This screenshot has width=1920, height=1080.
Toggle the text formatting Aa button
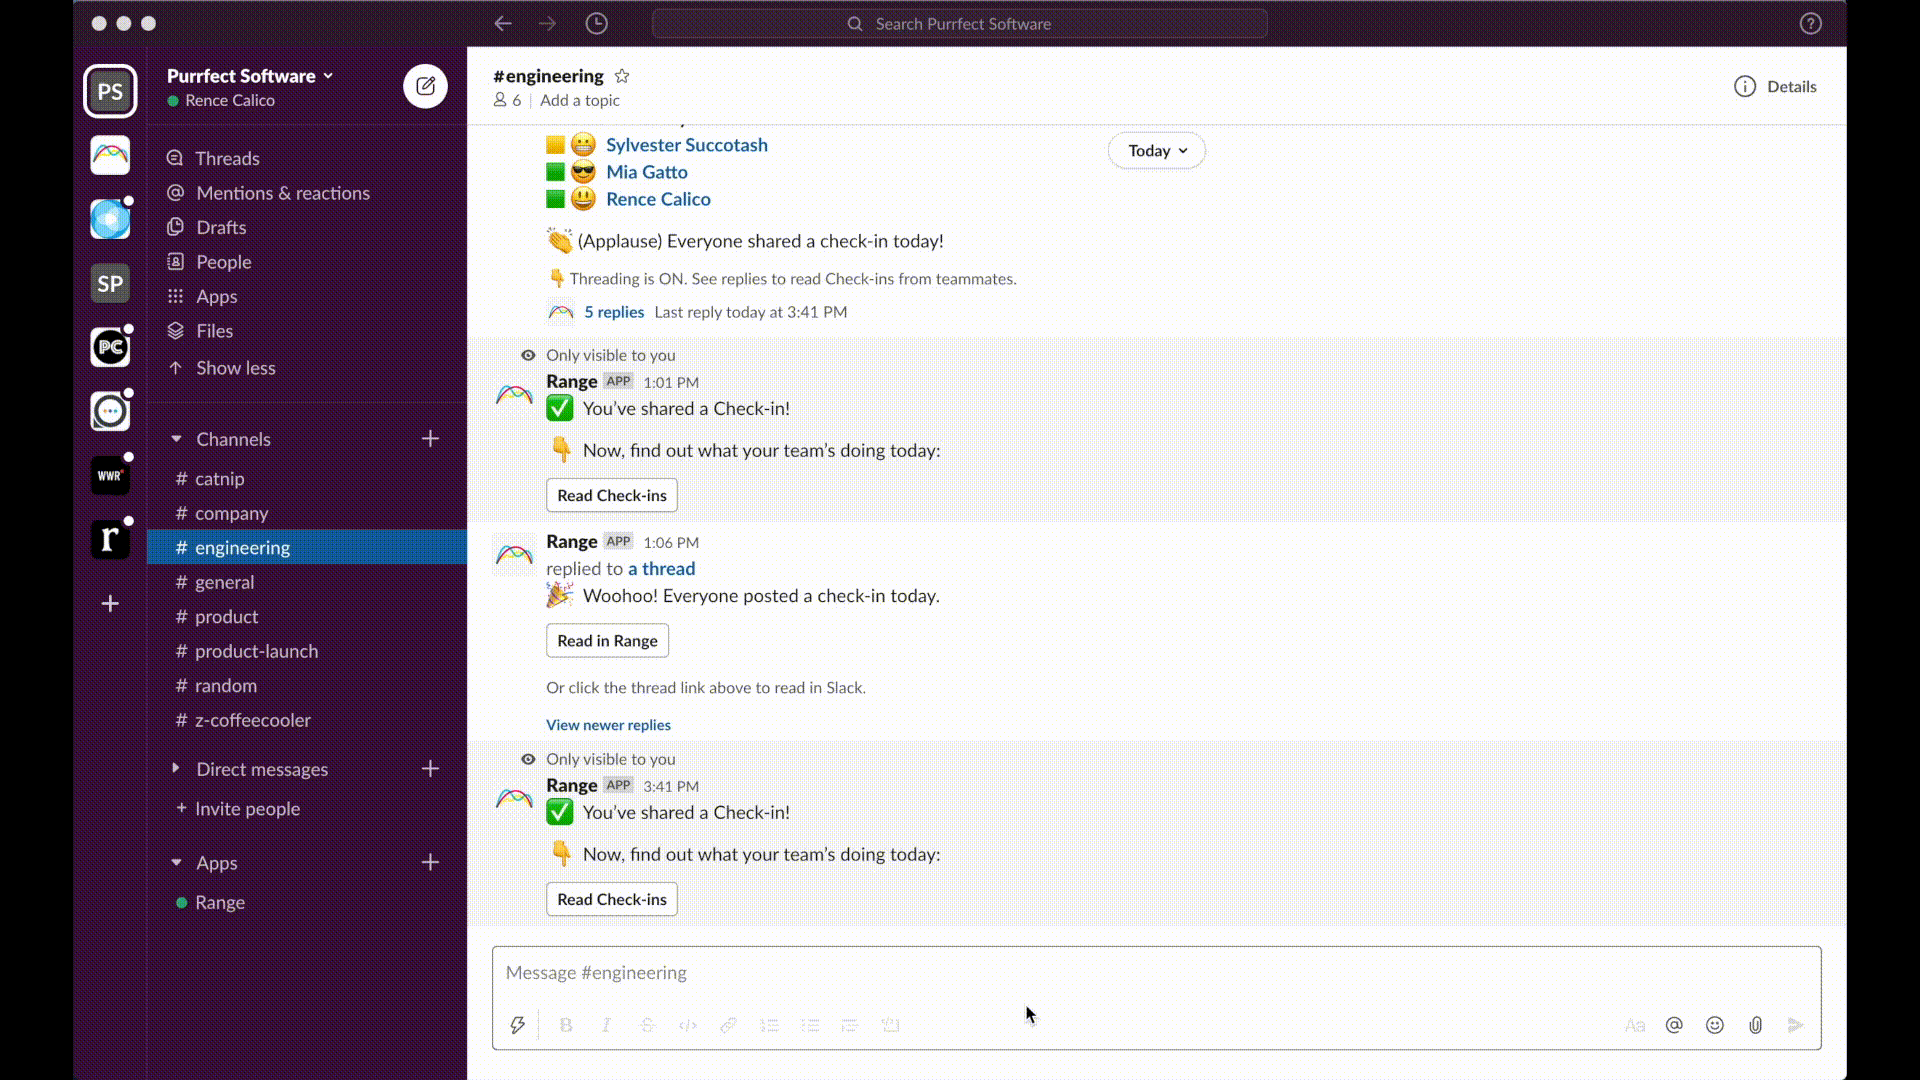point(1634,1025)
